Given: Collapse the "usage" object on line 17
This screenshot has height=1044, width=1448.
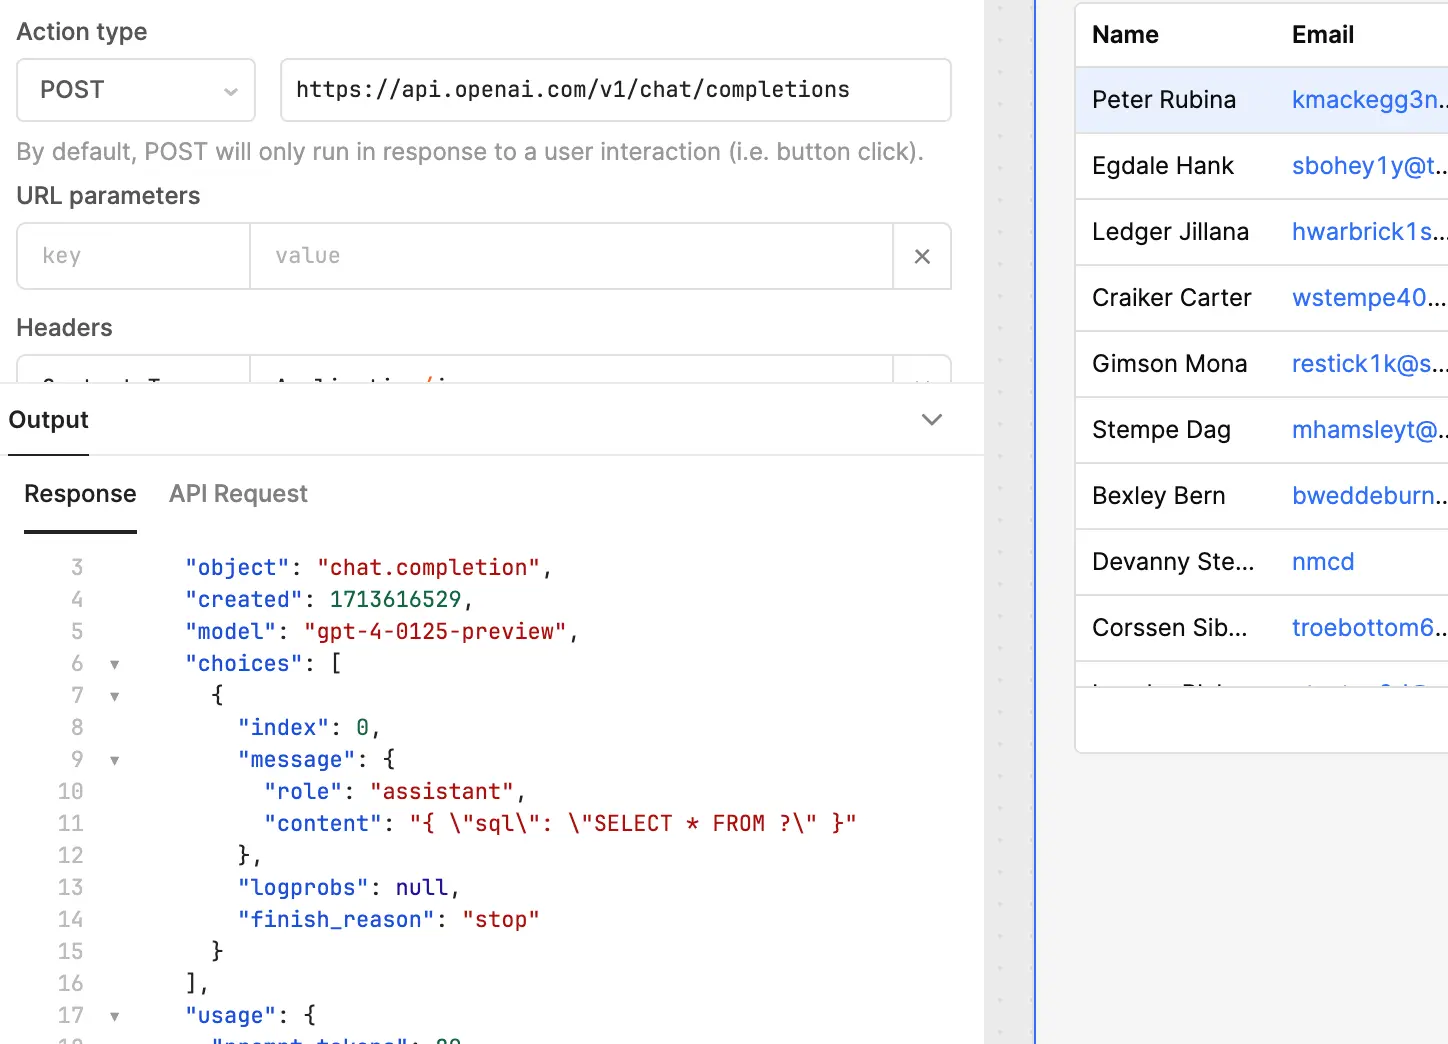Looking at the screenshot, I should click(115, 1016).
